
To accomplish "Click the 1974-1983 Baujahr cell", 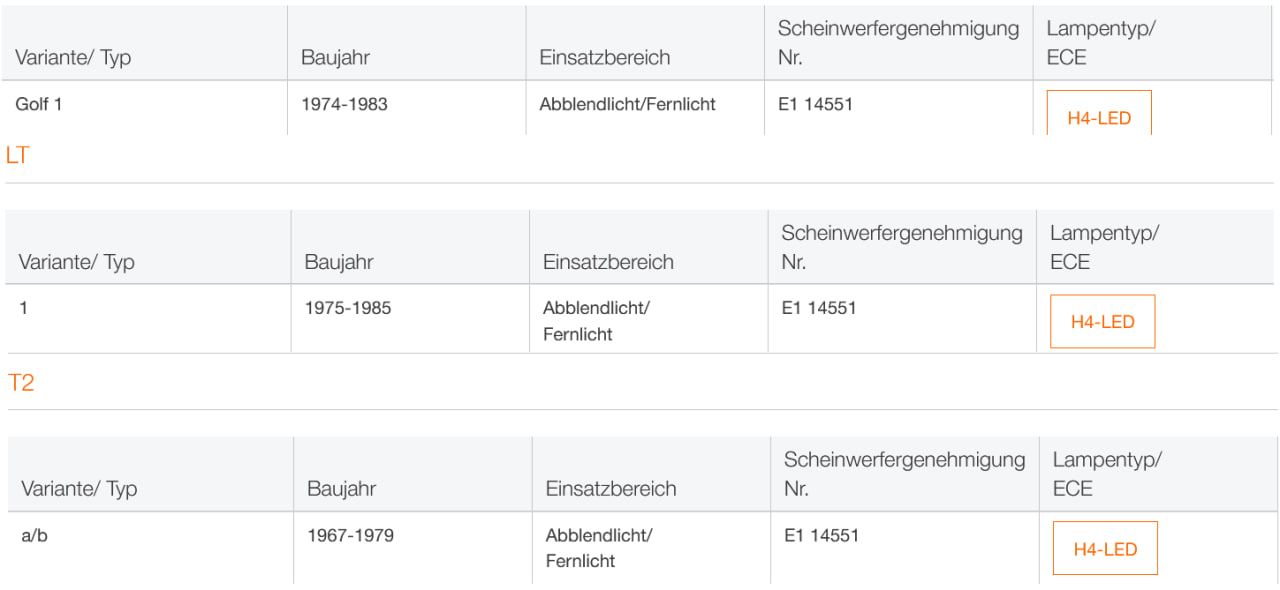I will pyautogui.click(x=344, y=103).
